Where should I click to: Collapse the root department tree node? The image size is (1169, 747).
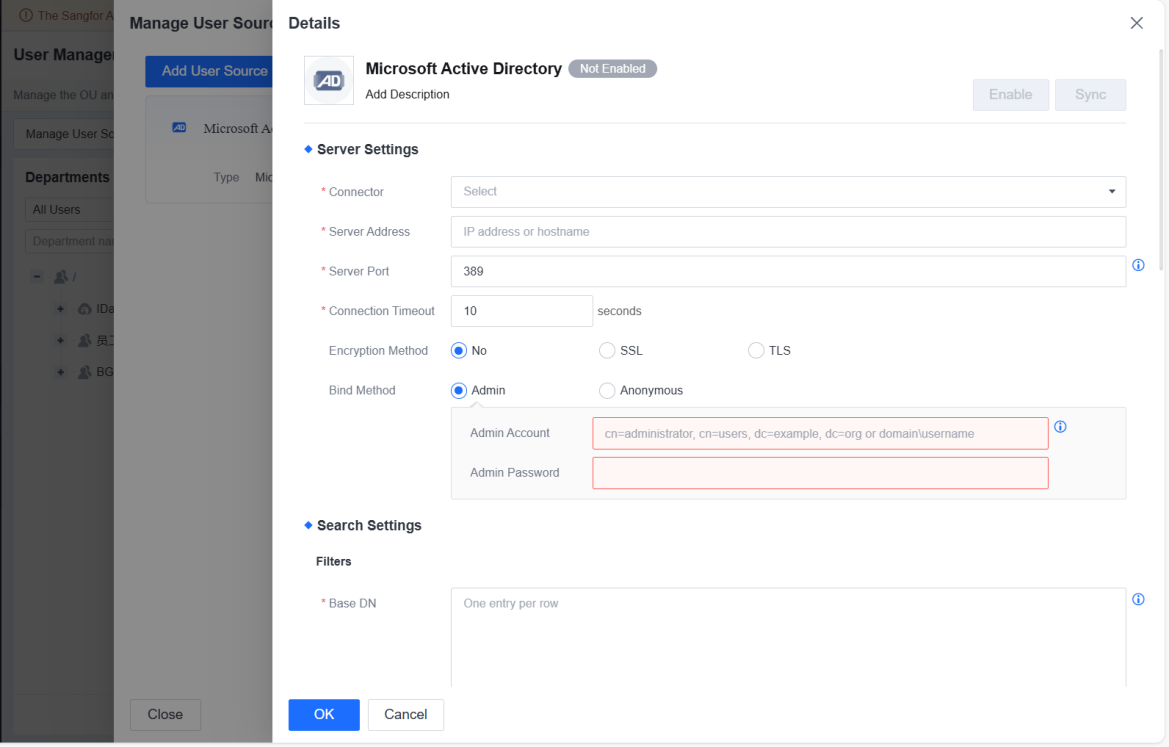coord(37,277)
